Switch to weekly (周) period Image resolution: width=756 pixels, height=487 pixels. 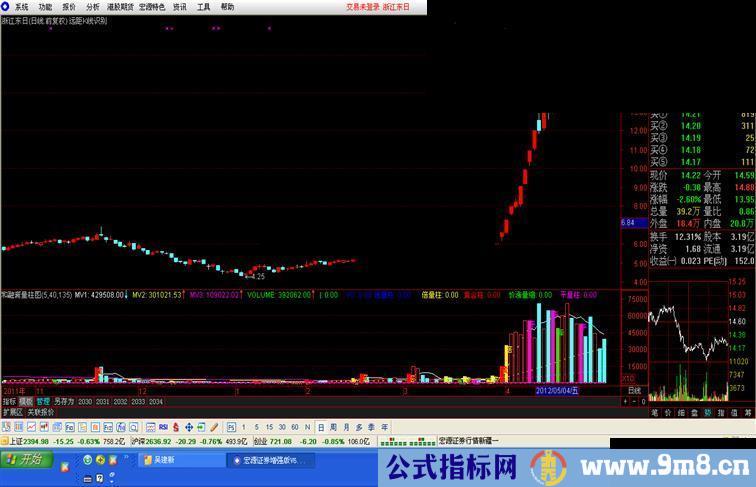coord(334,427)
